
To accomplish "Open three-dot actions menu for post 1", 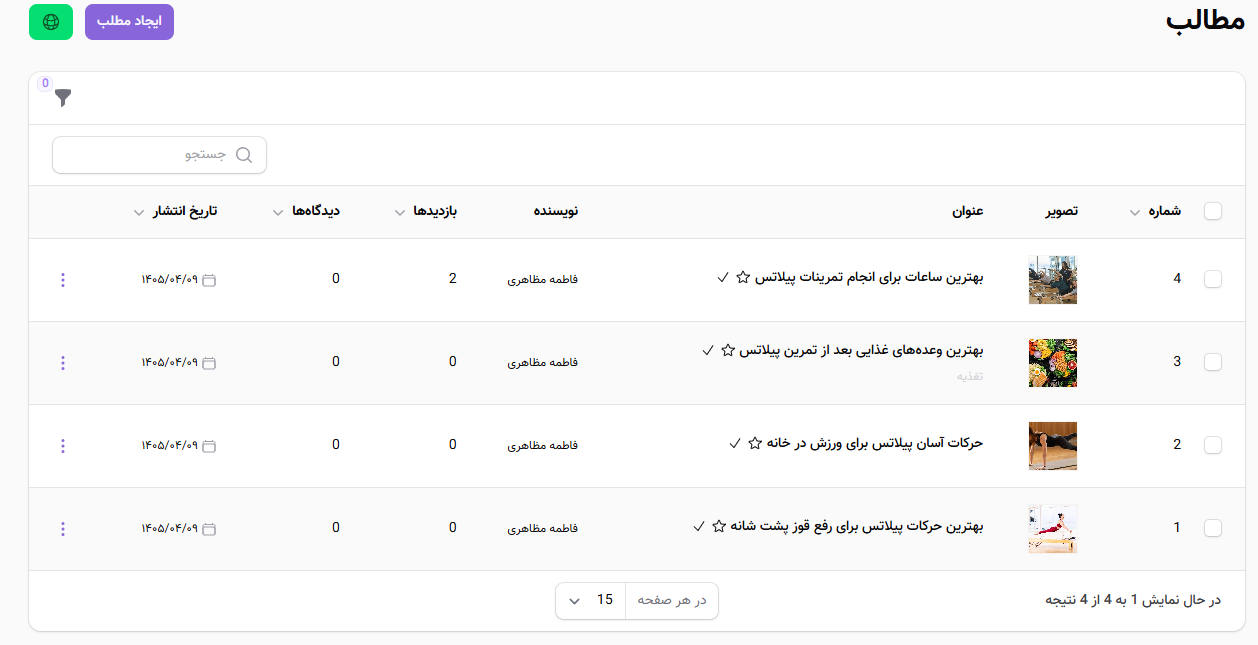I will point(63,529).
